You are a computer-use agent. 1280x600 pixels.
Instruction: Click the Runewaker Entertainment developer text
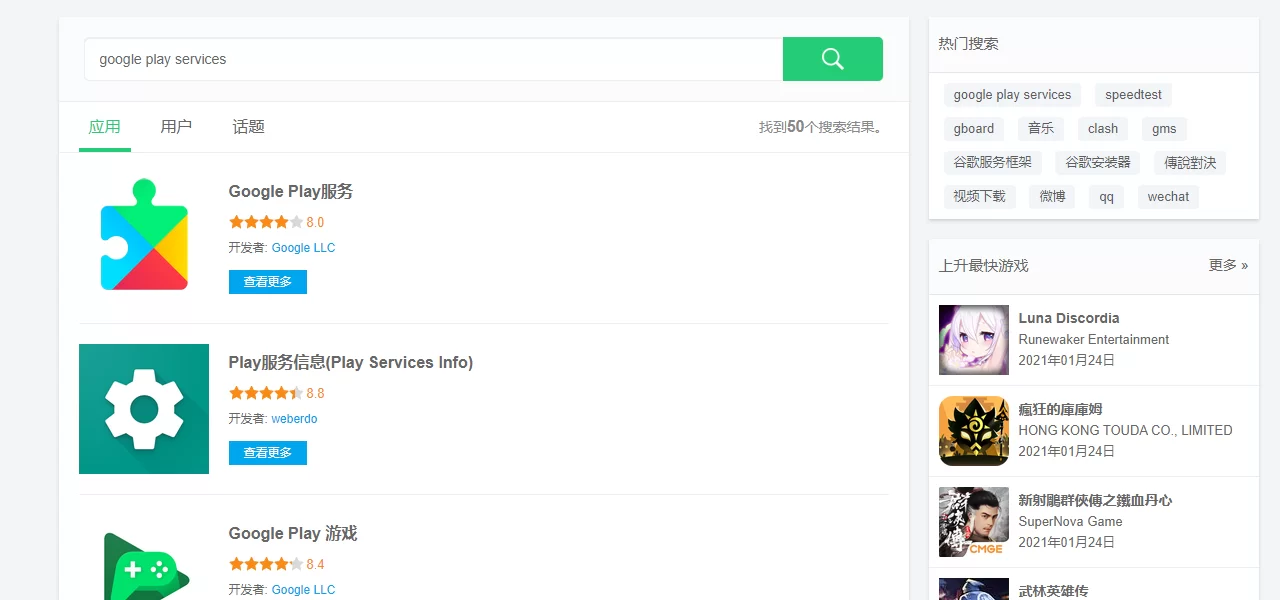click(1094, 340)
